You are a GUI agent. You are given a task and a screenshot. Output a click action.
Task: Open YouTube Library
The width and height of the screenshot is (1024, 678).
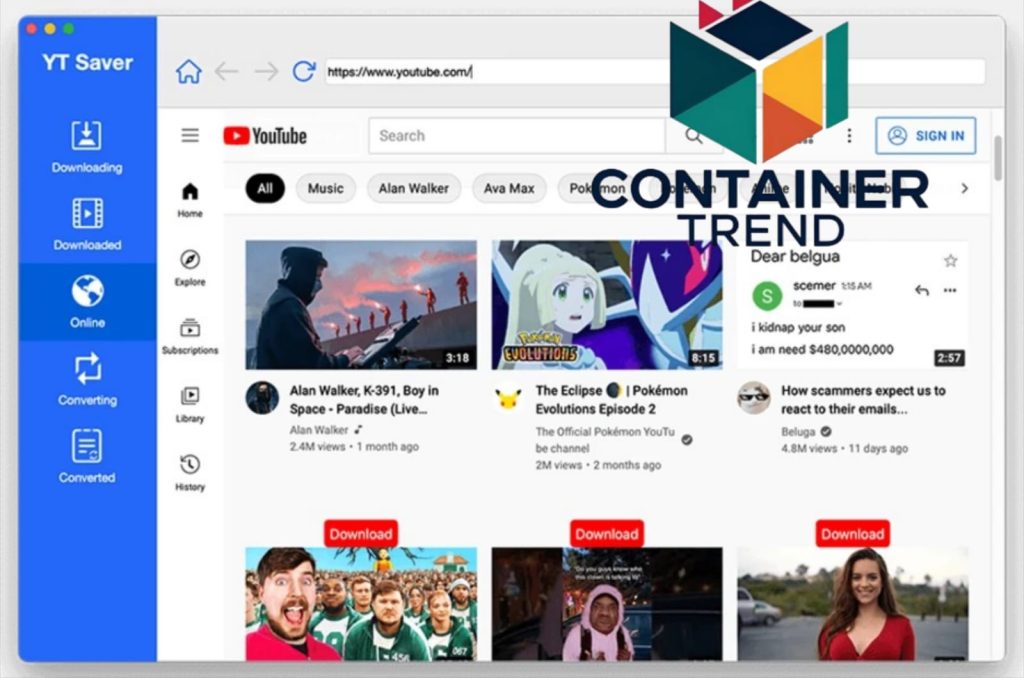click(x=190, y=404)
